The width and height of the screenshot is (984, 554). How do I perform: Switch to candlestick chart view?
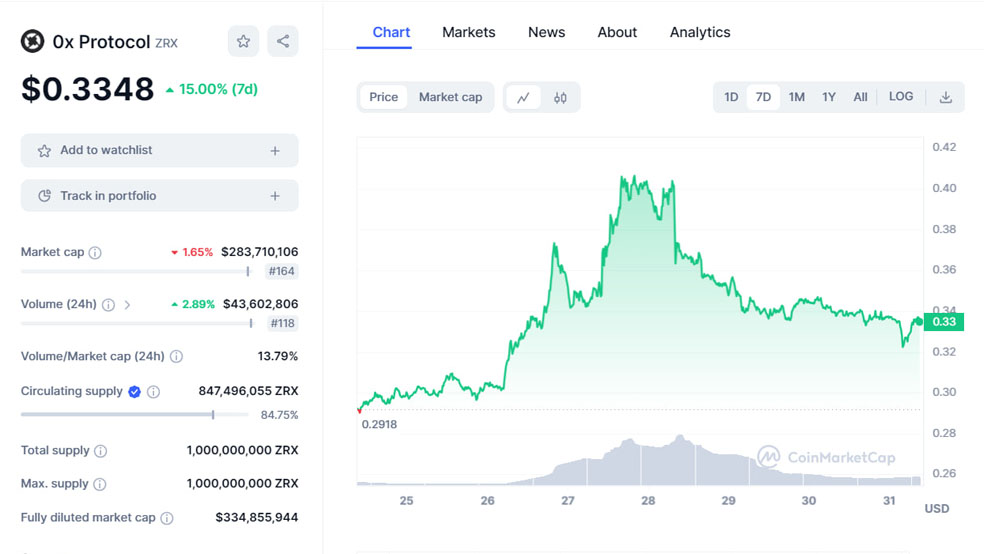tap(560, 97)
